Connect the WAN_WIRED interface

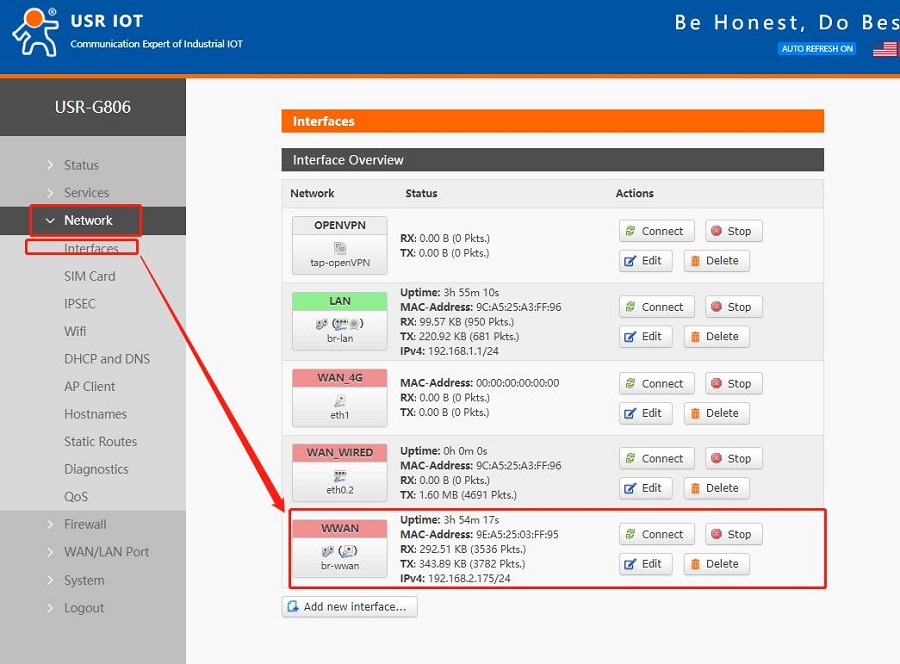pos(657,459)
